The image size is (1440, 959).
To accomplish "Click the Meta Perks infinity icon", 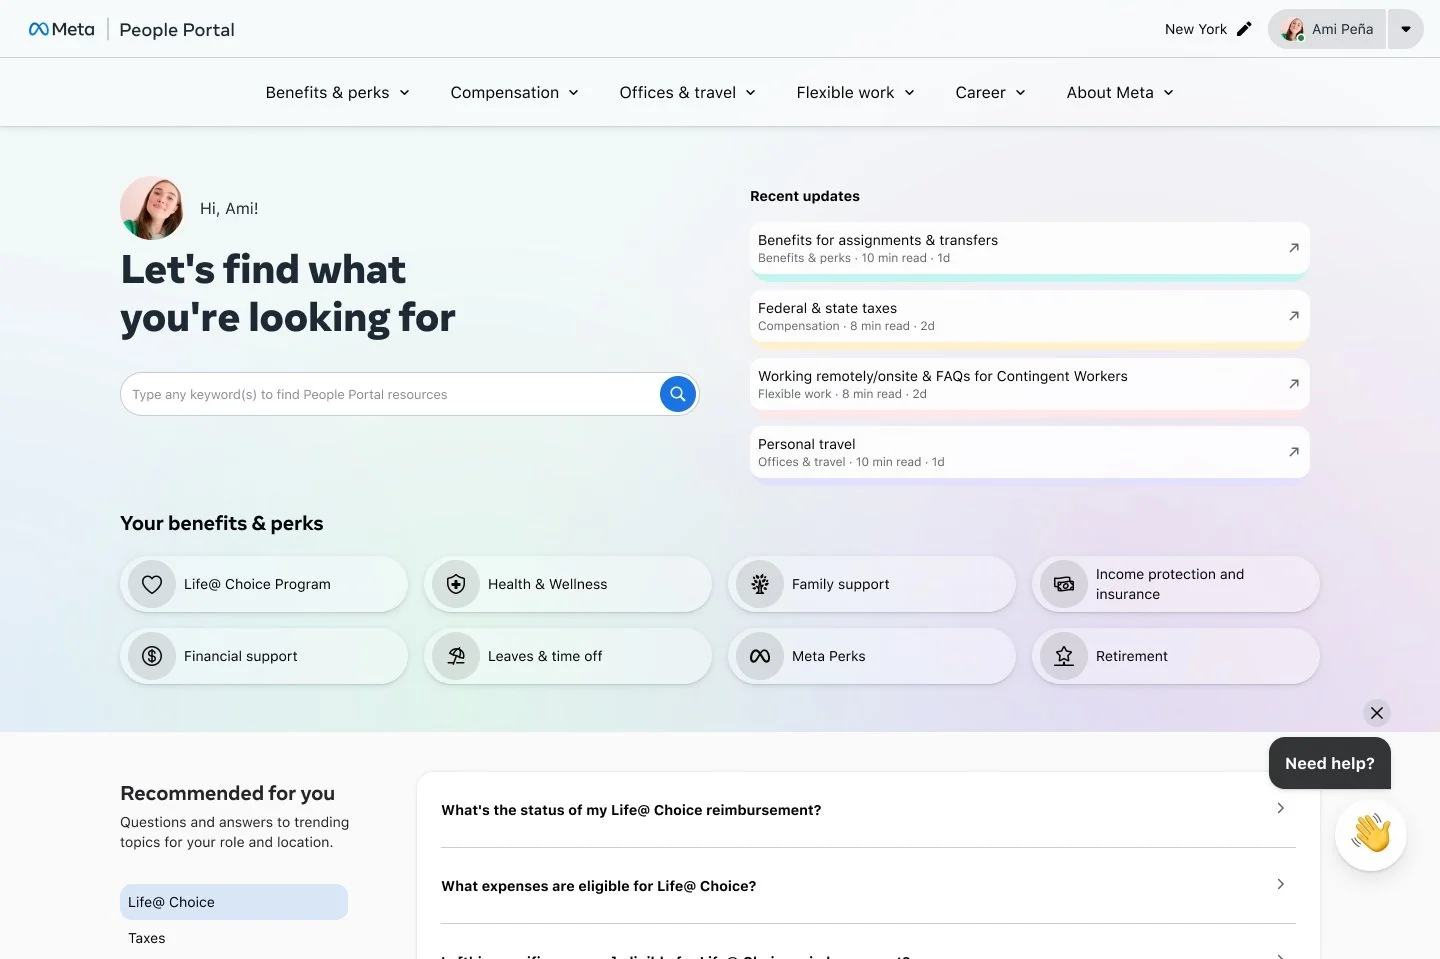I will tap(760, 656).
